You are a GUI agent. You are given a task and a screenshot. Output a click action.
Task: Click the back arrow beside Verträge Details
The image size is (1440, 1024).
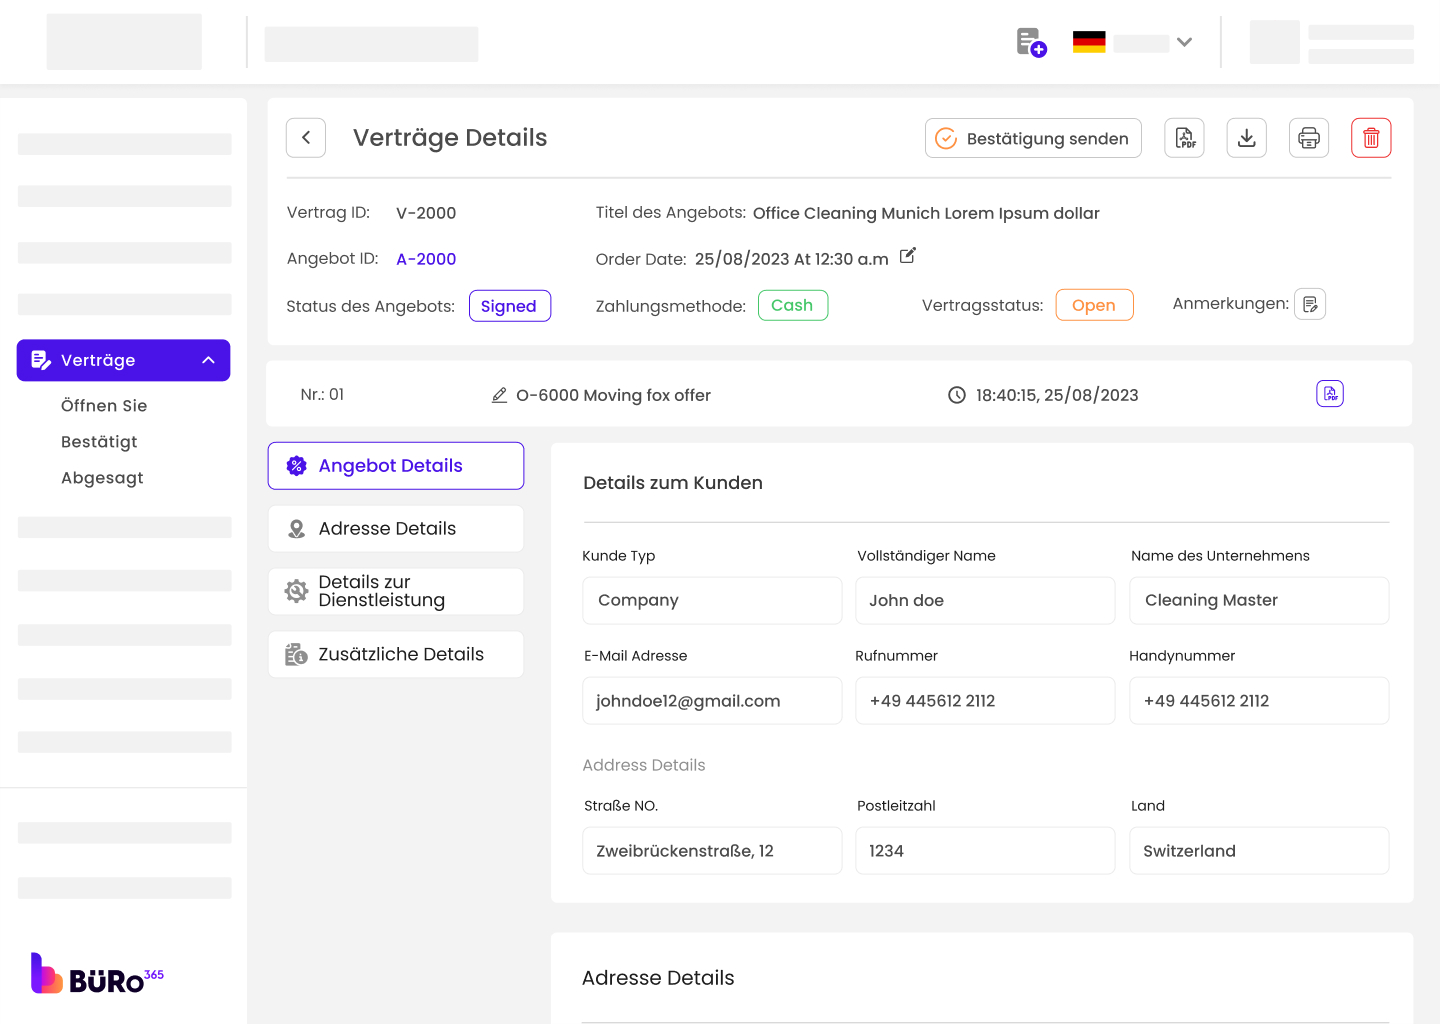coord(306,138)
